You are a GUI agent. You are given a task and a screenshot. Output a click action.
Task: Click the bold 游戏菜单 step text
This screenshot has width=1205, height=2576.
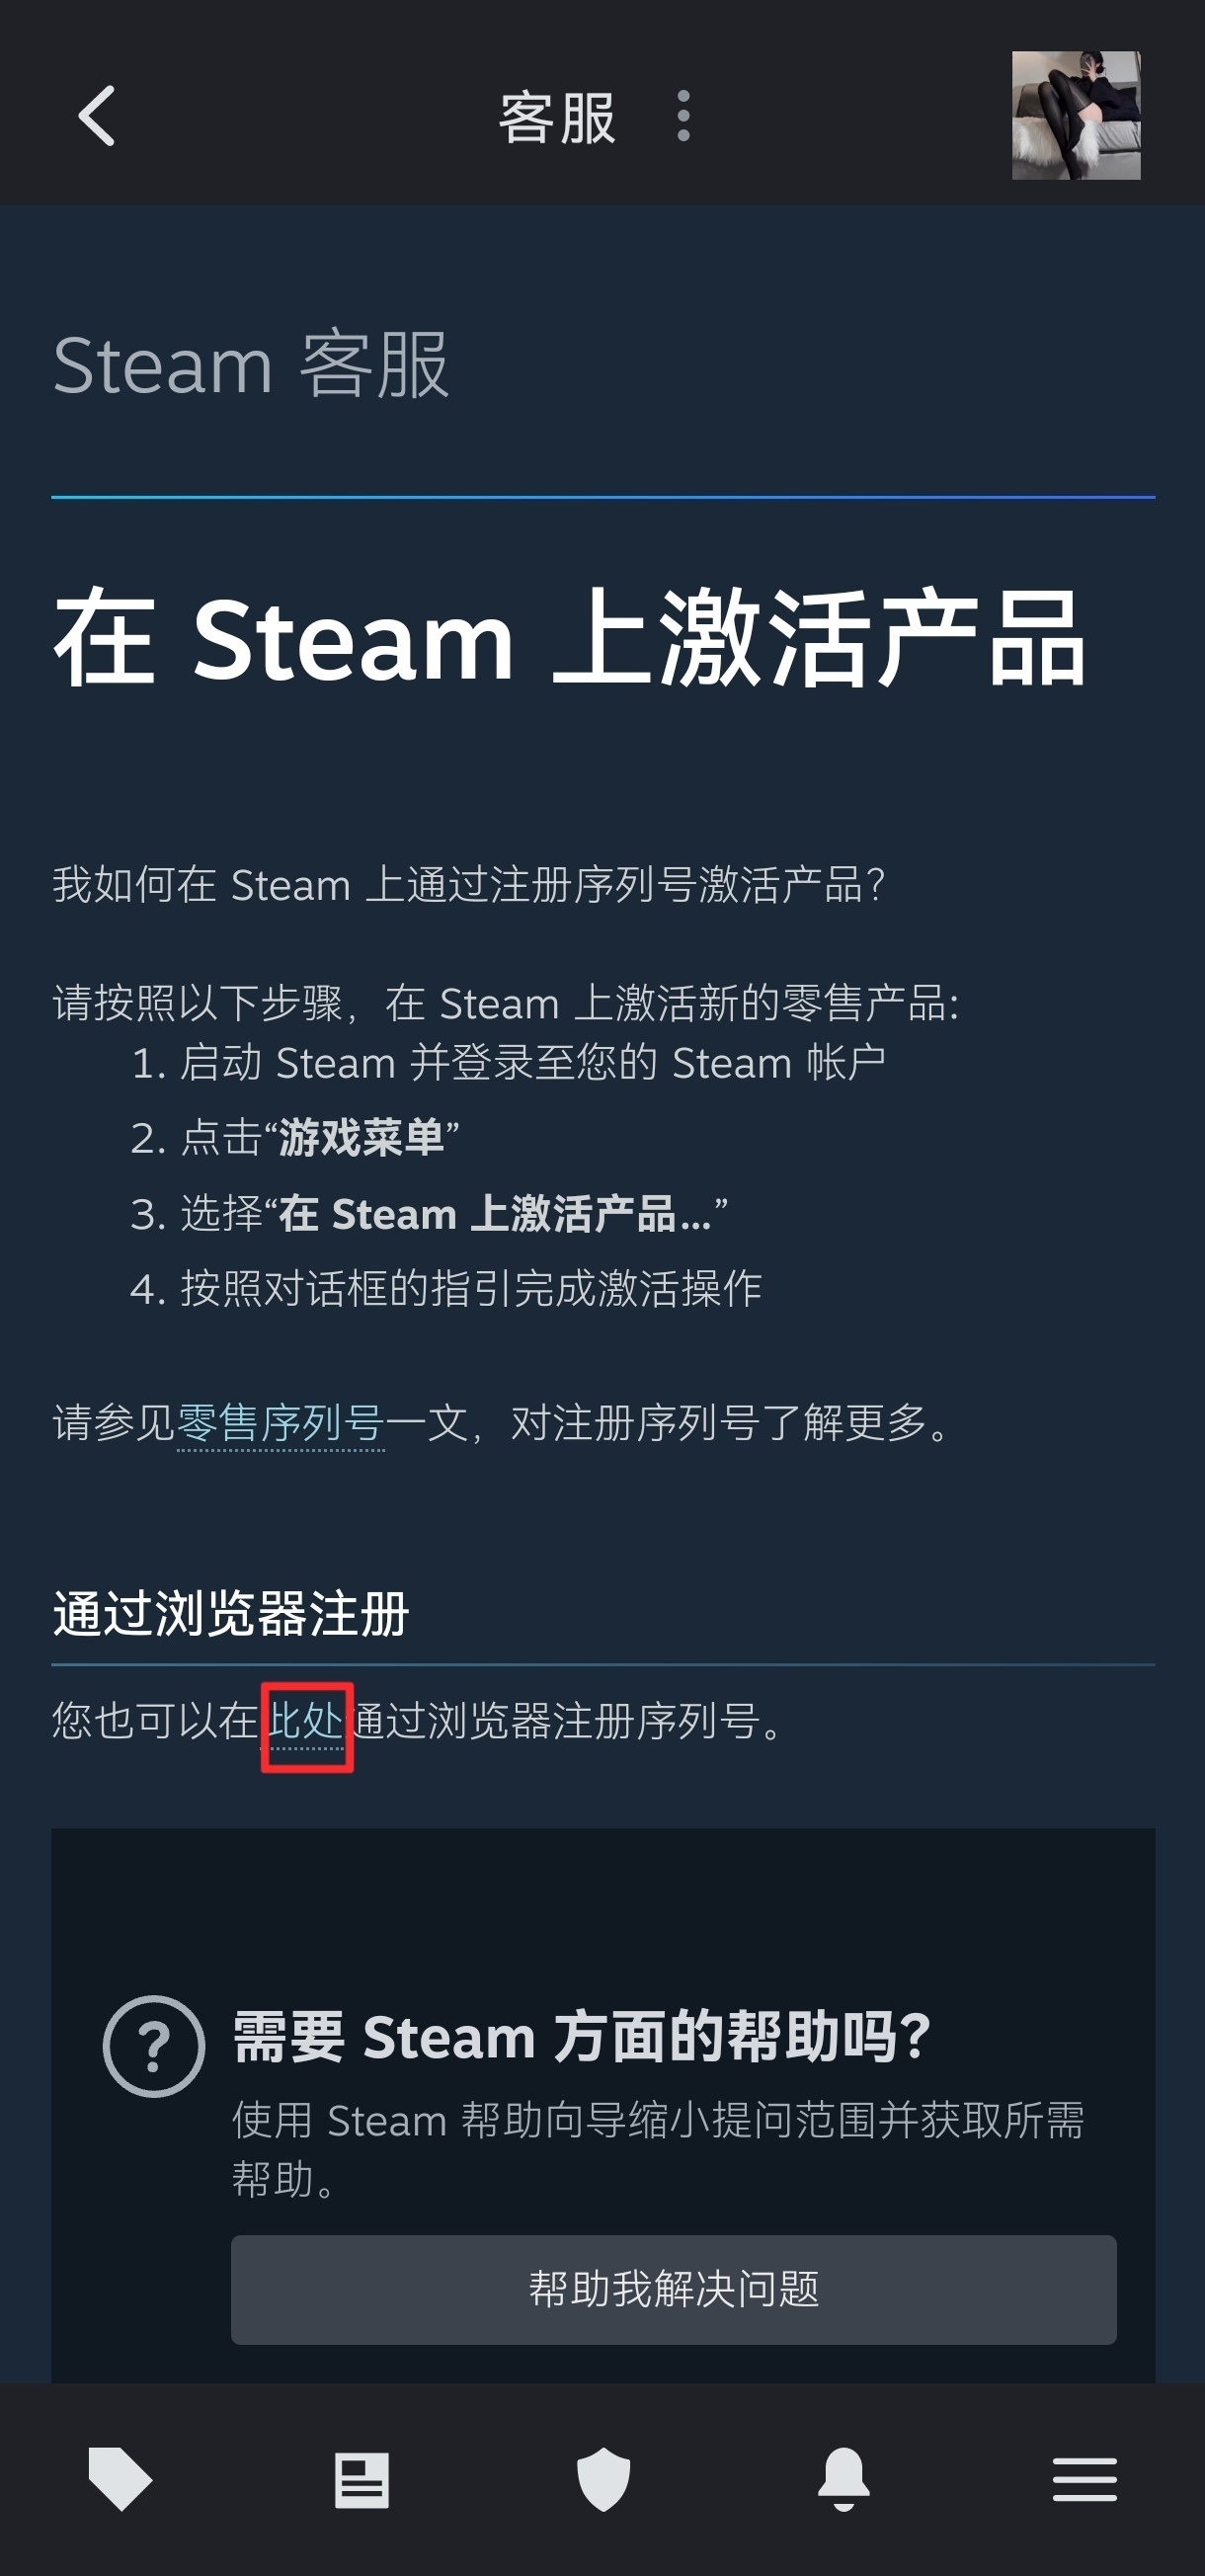(x=361, y=1138)
